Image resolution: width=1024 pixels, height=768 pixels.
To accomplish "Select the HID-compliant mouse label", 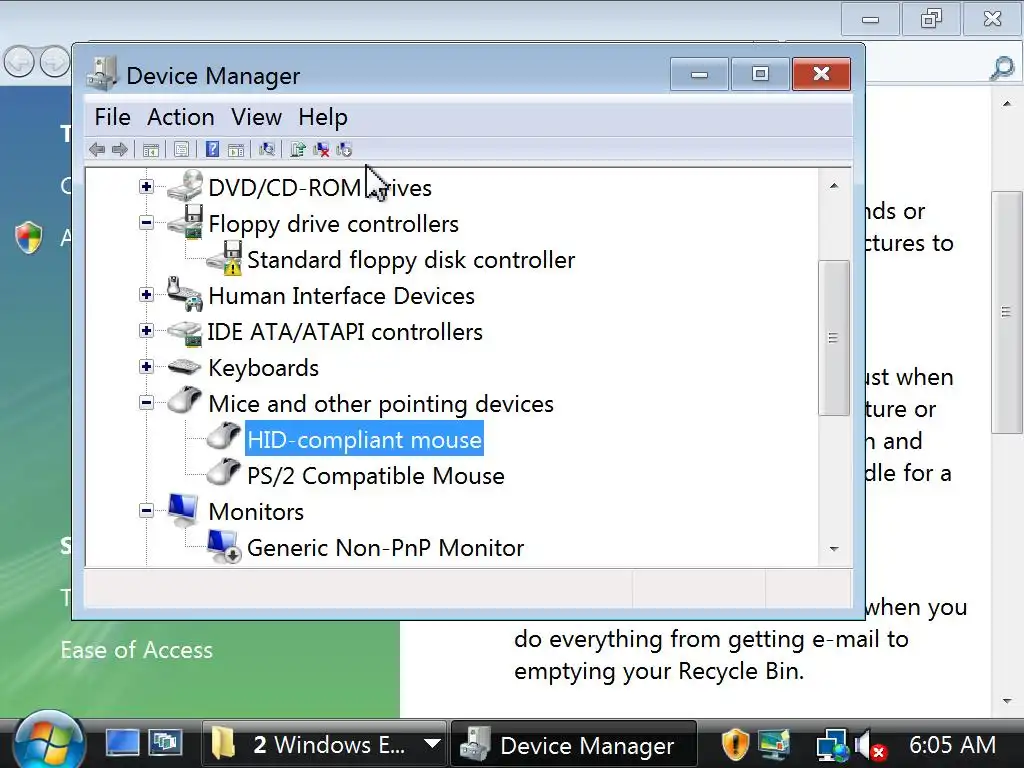I will point(364,440).
